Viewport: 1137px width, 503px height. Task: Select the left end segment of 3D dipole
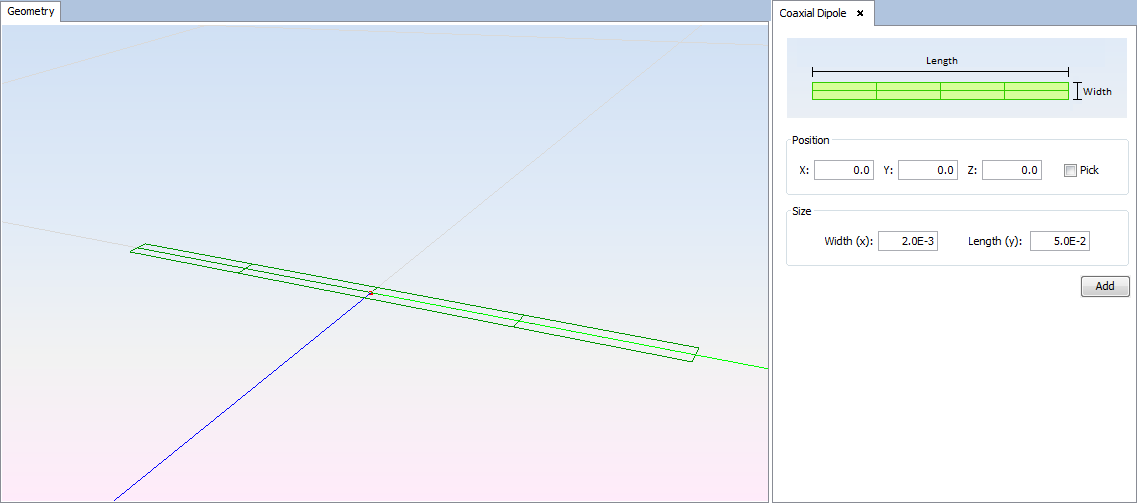(x=189, y=258)
